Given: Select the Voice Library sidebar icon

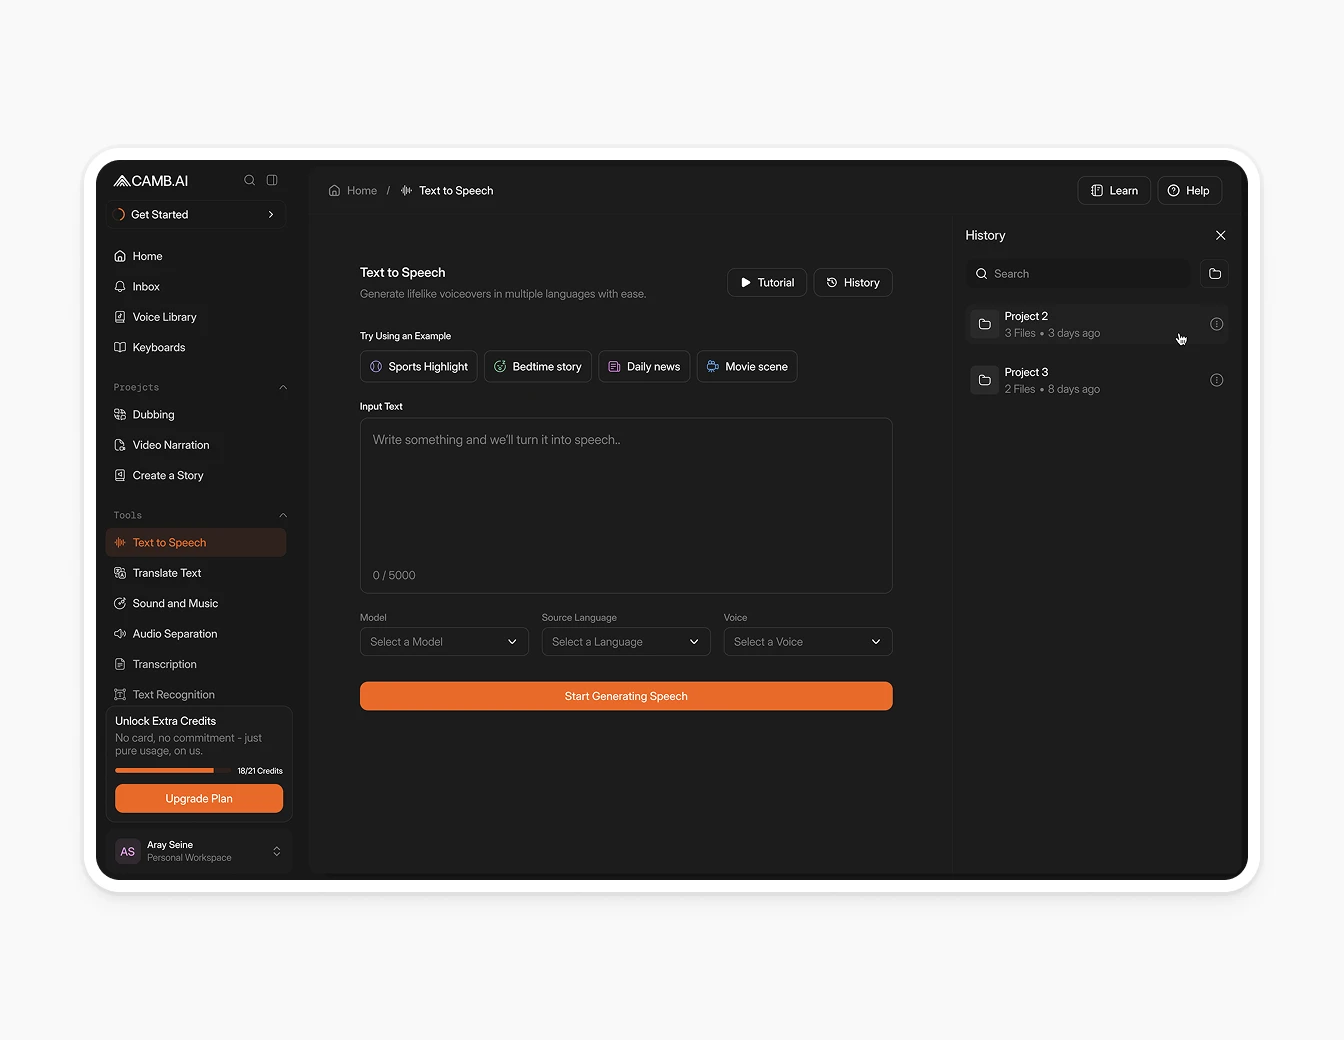Looking at the screenshot, I should [x=120, y=317].
